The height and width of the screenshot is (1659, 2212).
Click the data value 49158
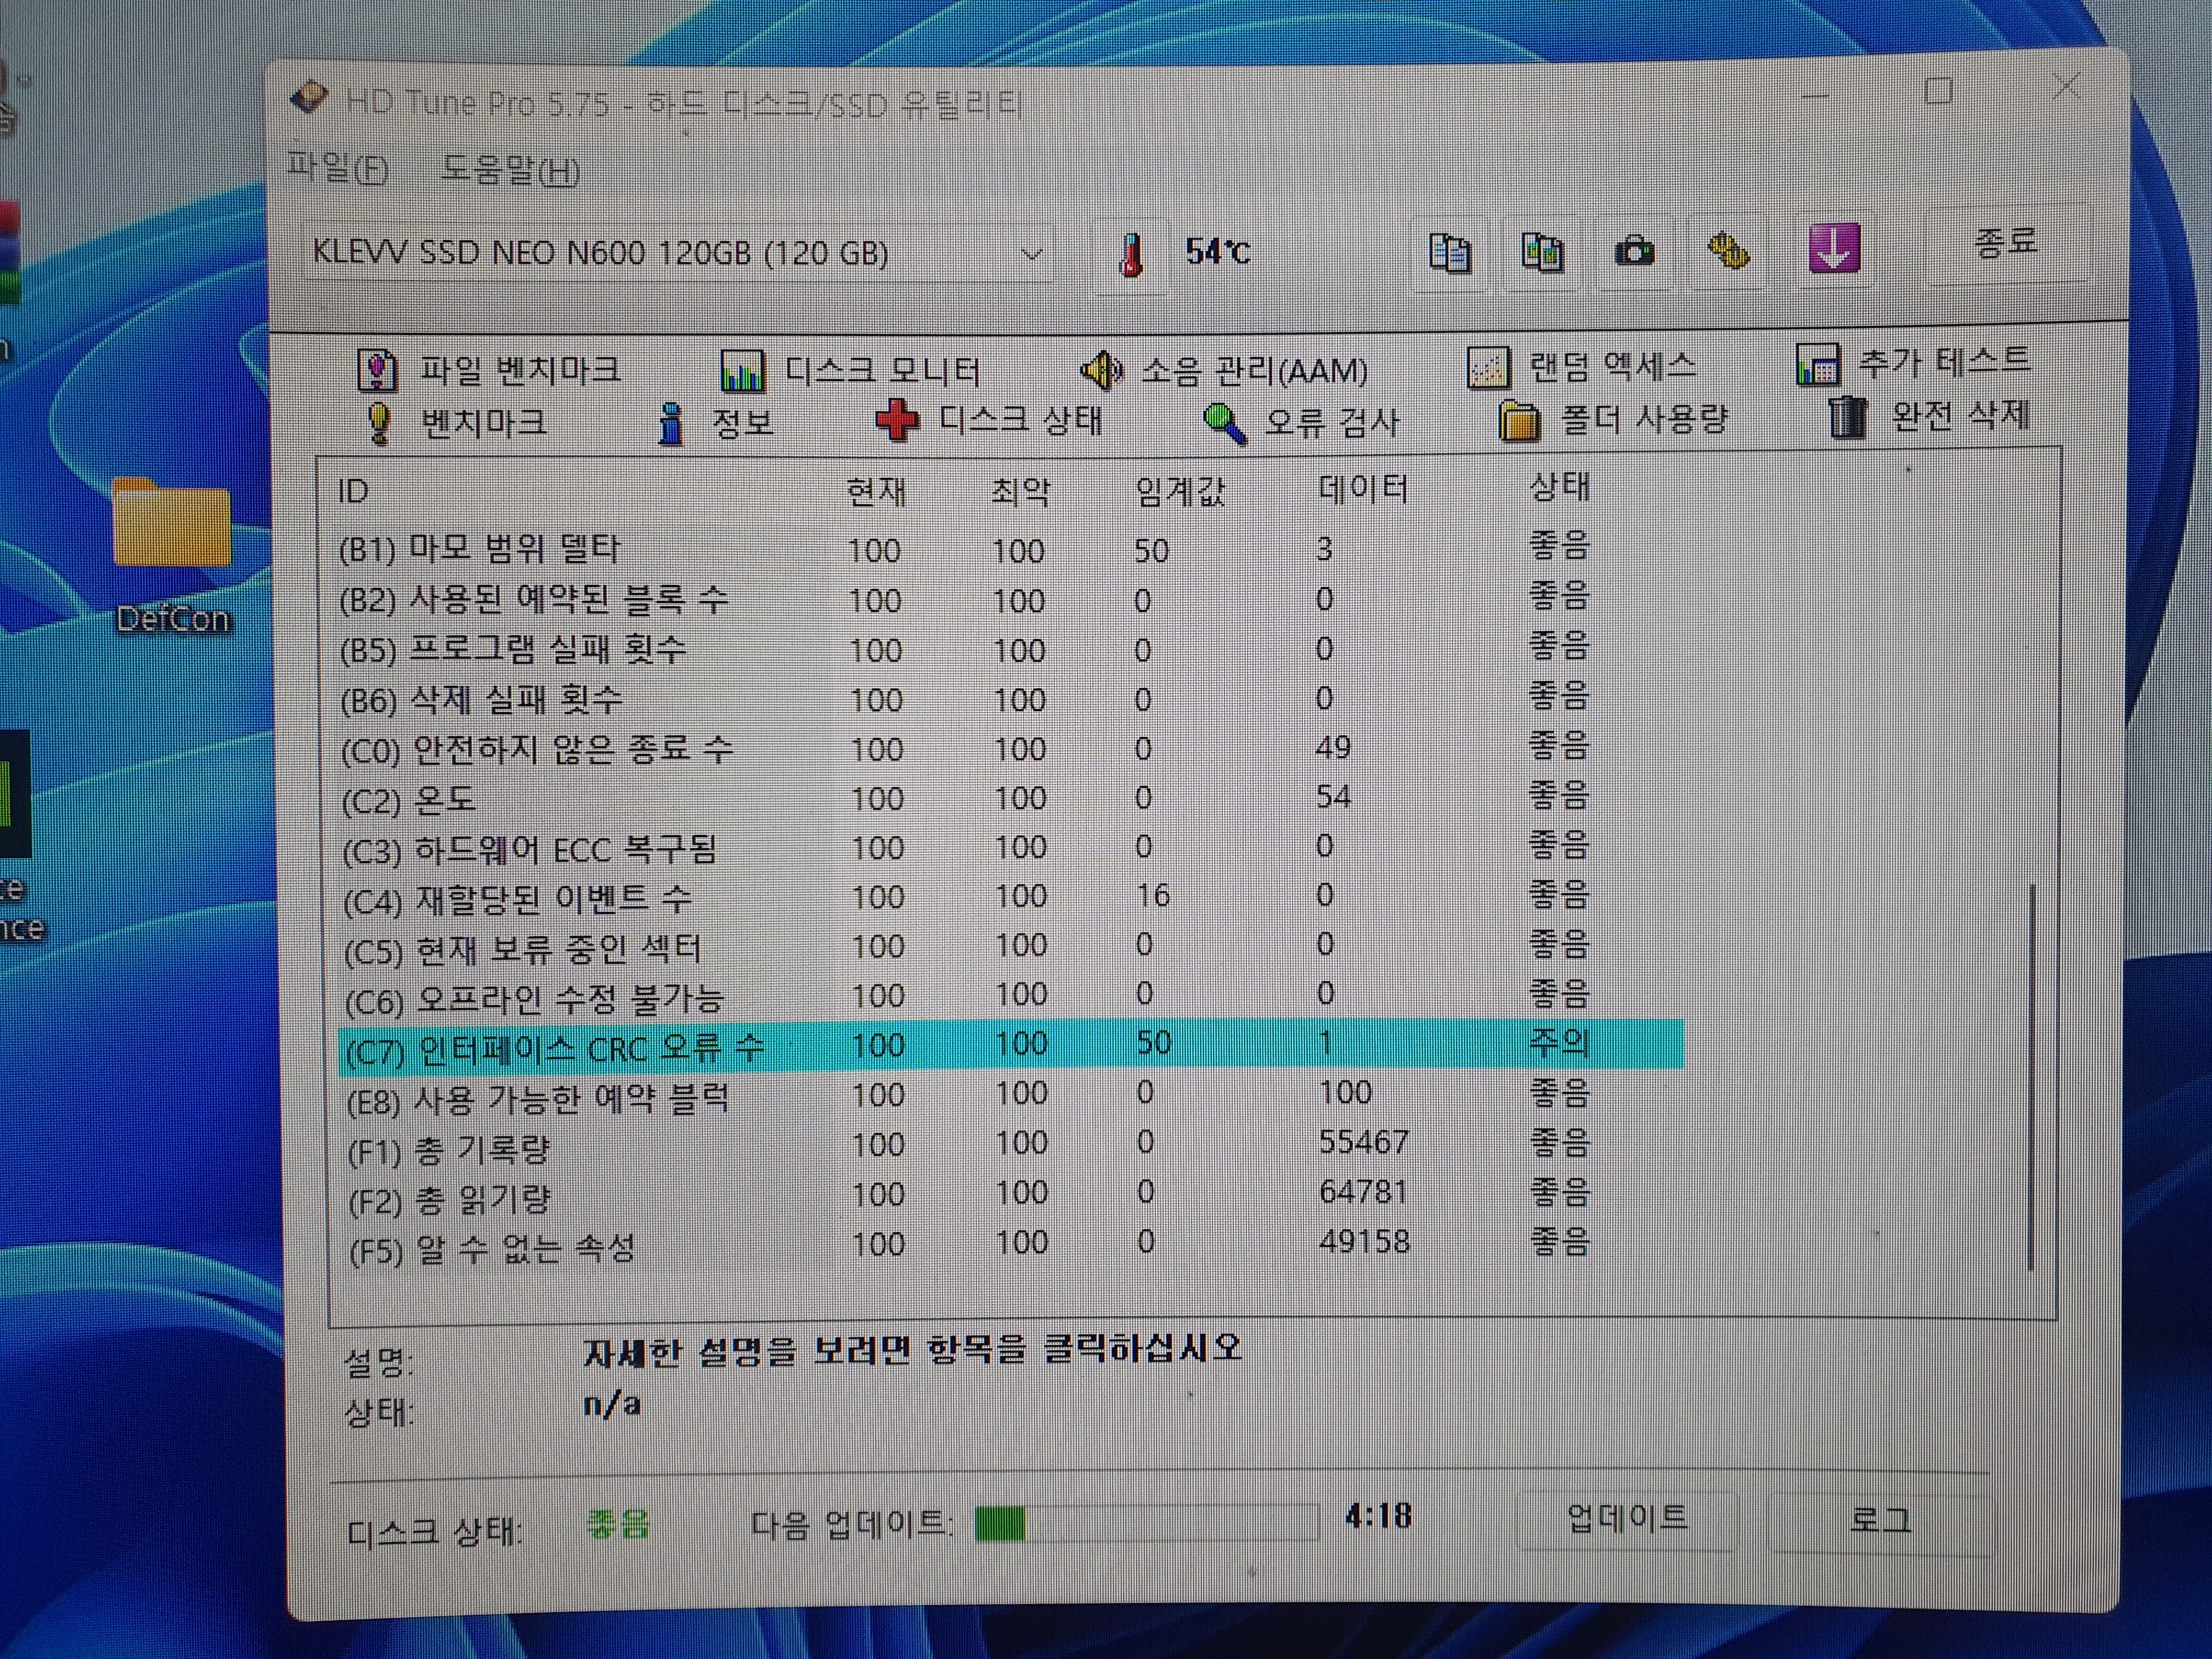click(x=1364, y=1242)
